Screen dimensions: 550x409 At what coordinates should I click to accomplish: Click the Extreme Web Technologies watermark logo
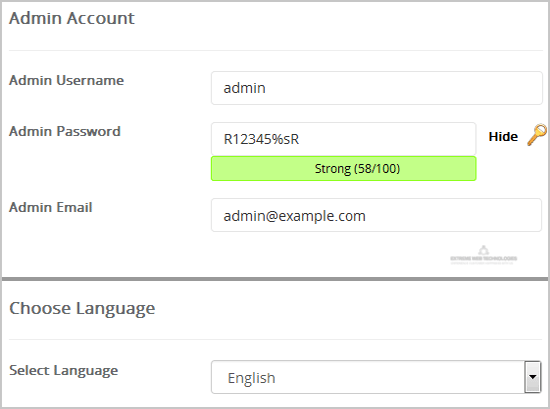483,255
